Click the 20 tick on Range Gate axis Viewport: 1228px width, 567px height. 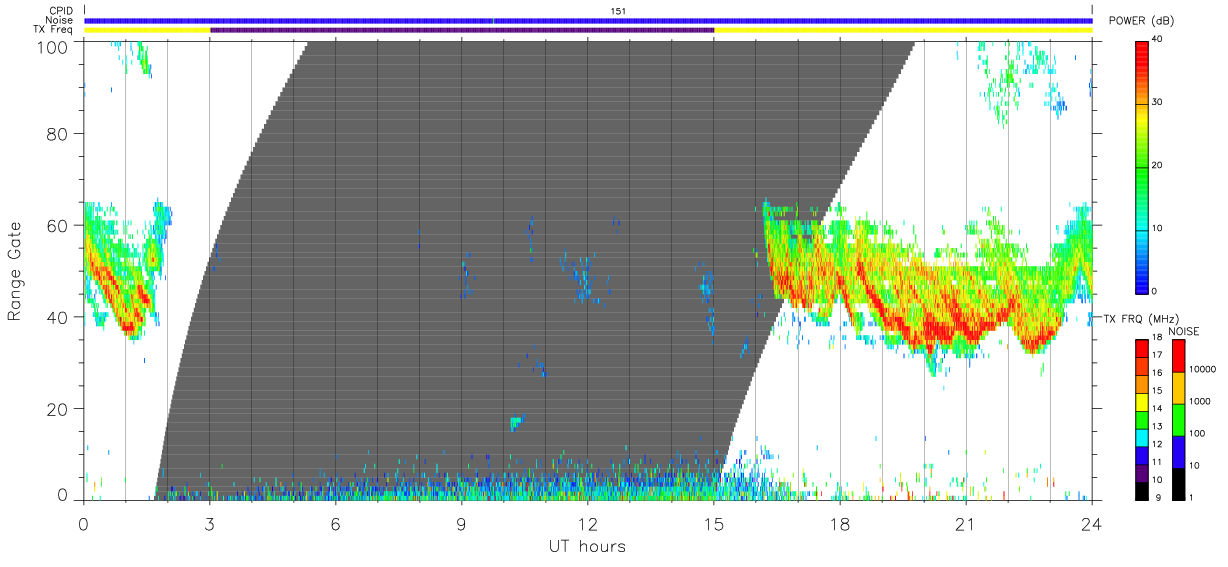56,409
